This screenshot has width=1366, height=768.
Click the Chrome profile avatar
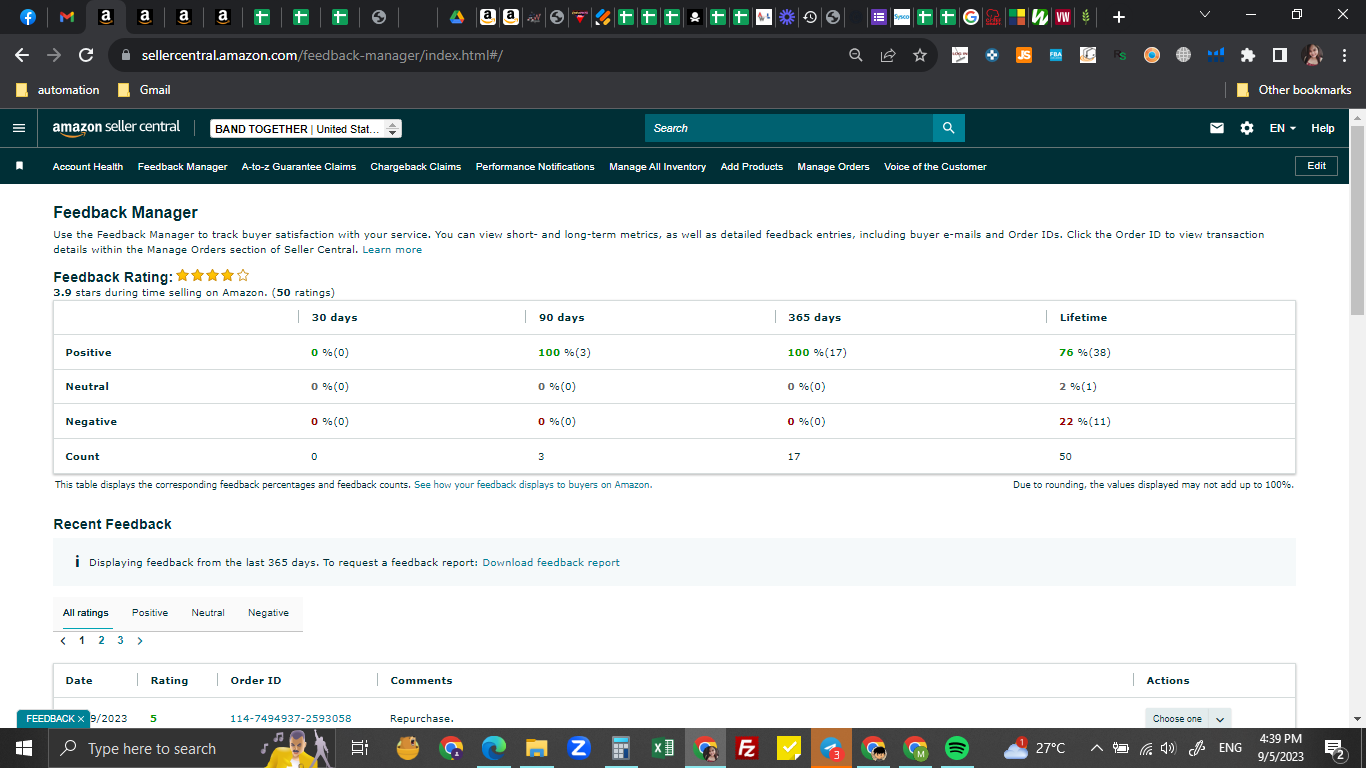tap(1312, 55)
